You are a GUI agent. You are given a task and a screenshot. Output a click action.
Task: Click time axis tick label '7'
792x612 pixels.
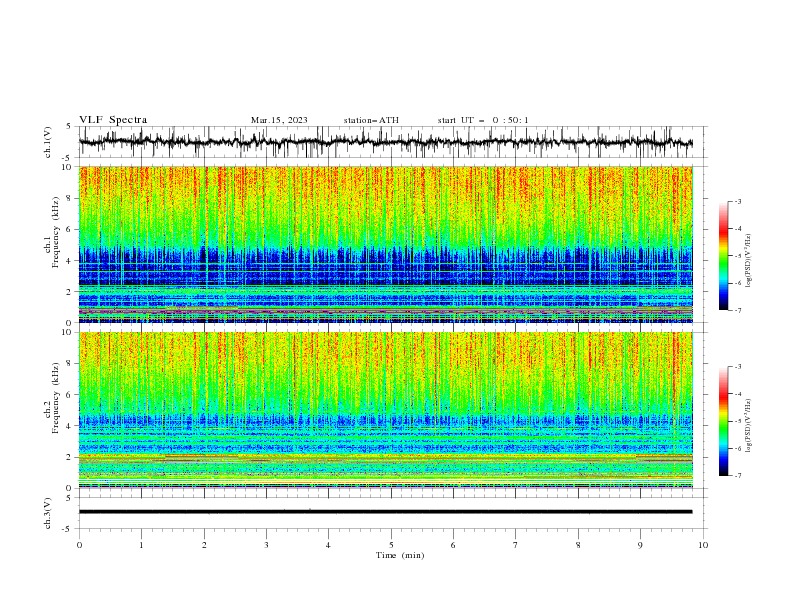(516, 545)
